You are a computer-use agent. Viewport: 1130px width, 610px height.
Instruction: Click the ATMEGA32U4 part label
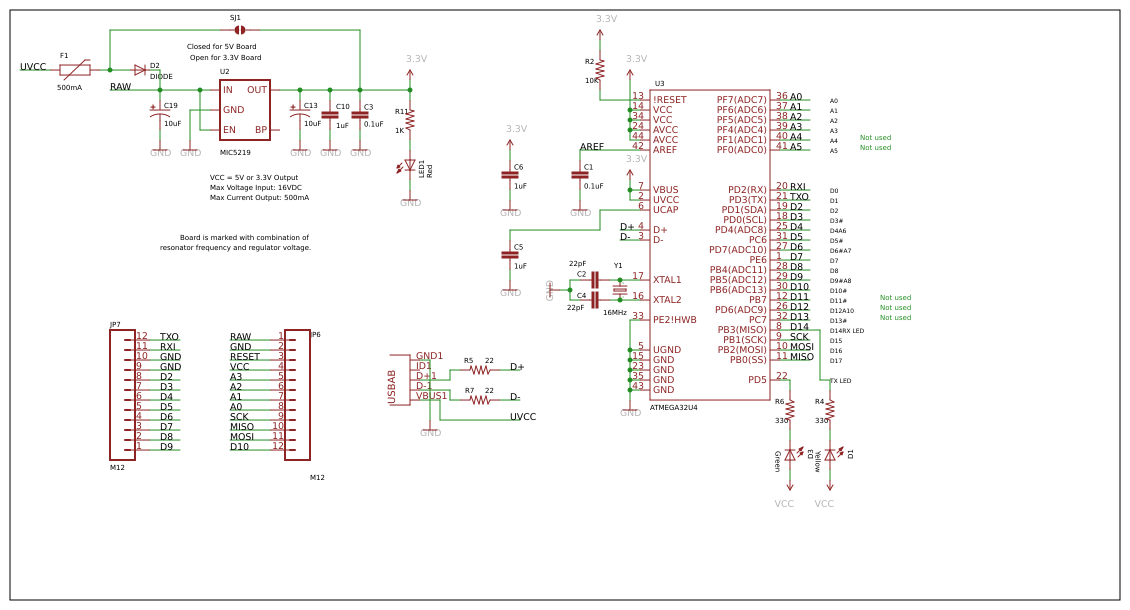[x=674, y=407]
